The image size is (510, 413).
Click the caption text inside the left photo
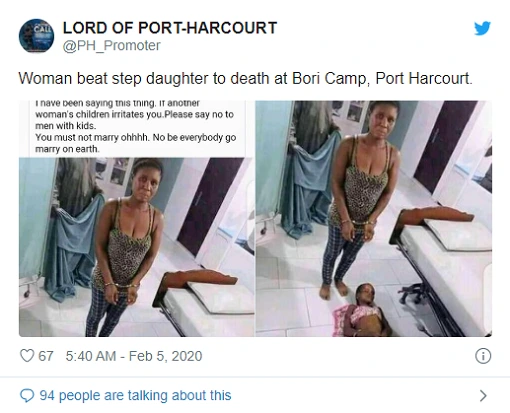pyautogui.click(x=136, y=126)
